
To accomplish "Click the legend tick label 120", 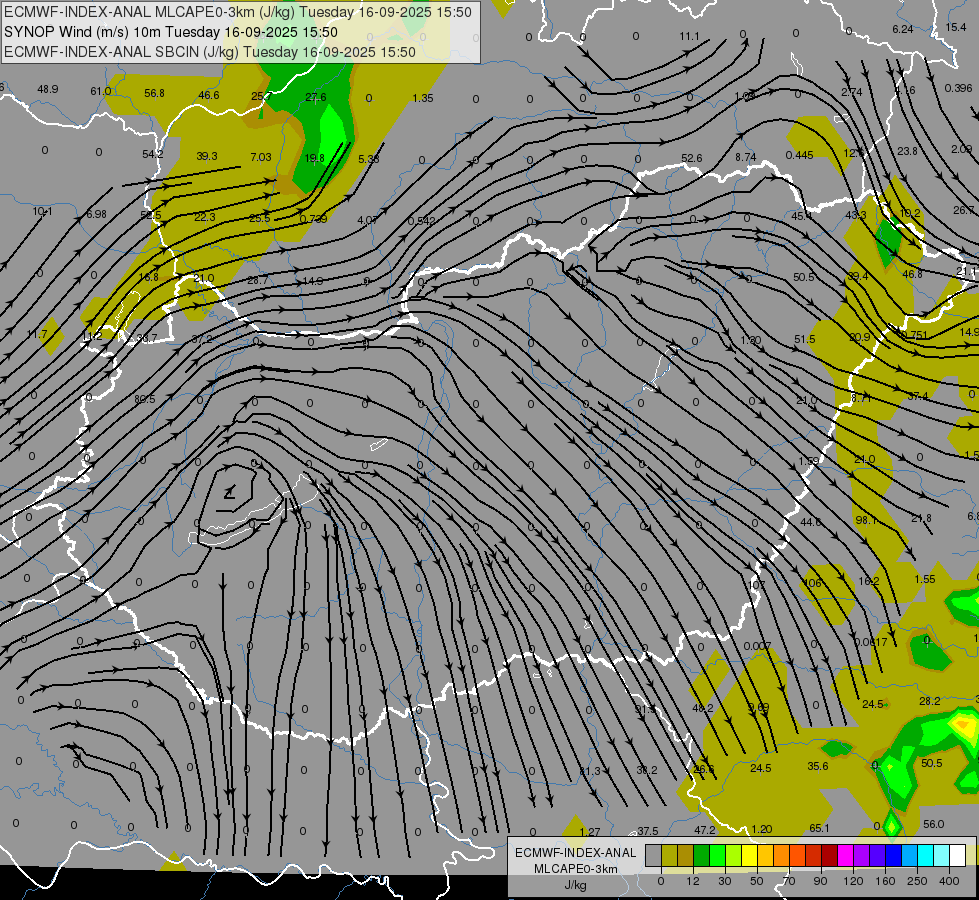I will [x=853, y=881].
